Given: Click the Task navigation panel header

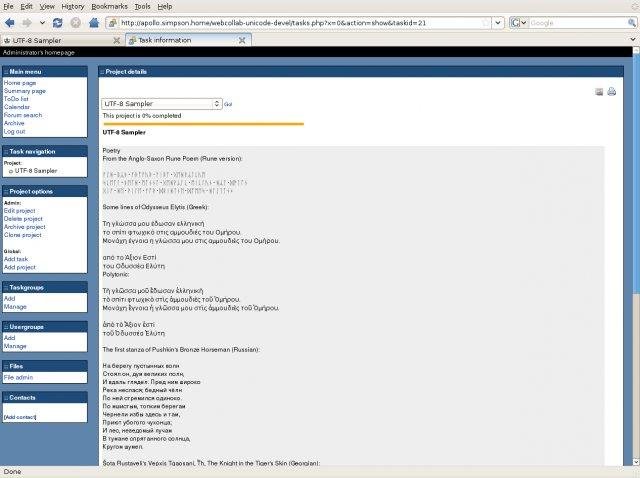Looking at the screenshot, I should pyautogui.click(x=45, y=151).
